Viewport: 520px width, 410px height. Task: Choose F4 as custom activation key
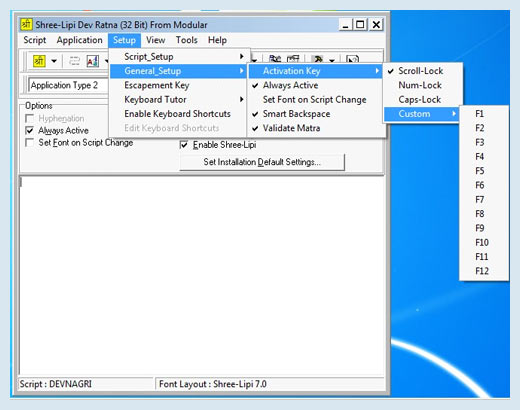(x=484, y=157)
